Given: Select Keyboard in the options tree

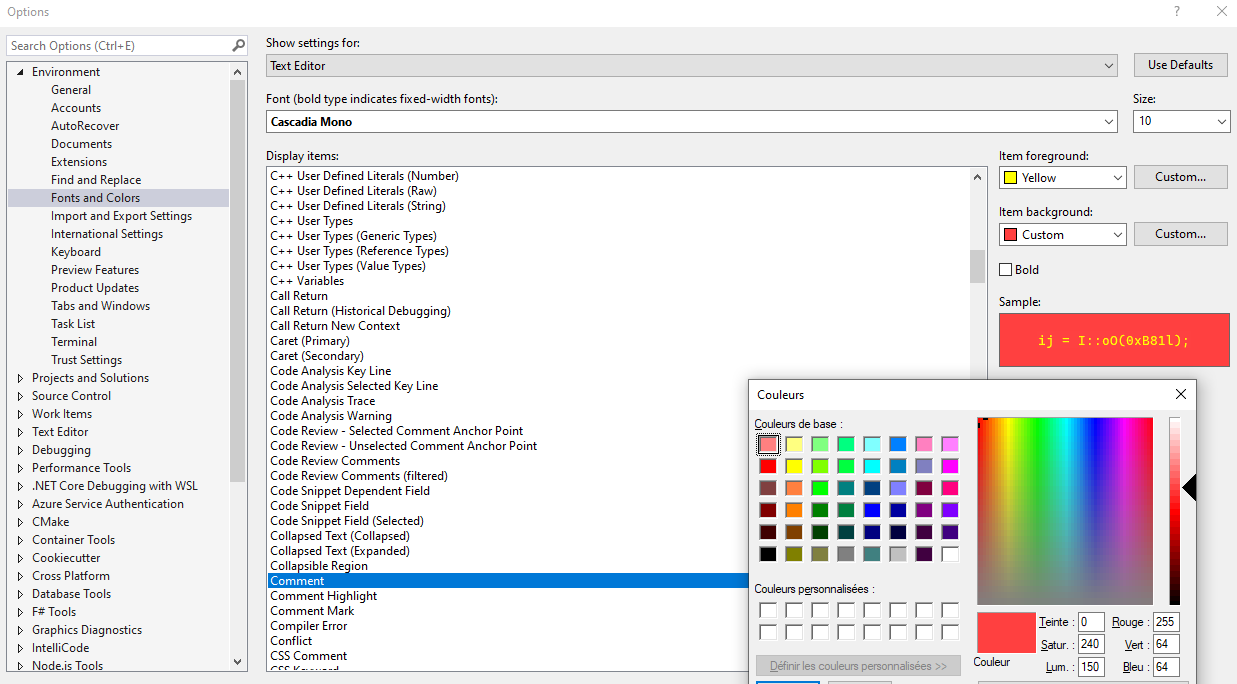Looking at the screenshot, I should tap(76, 252).
